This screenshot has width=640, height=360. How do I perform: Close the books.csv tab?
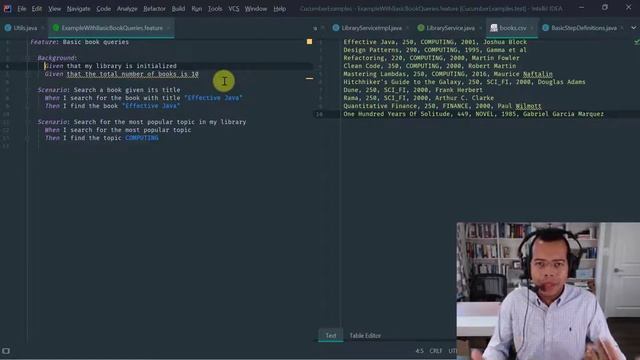(x=532, y=28)
